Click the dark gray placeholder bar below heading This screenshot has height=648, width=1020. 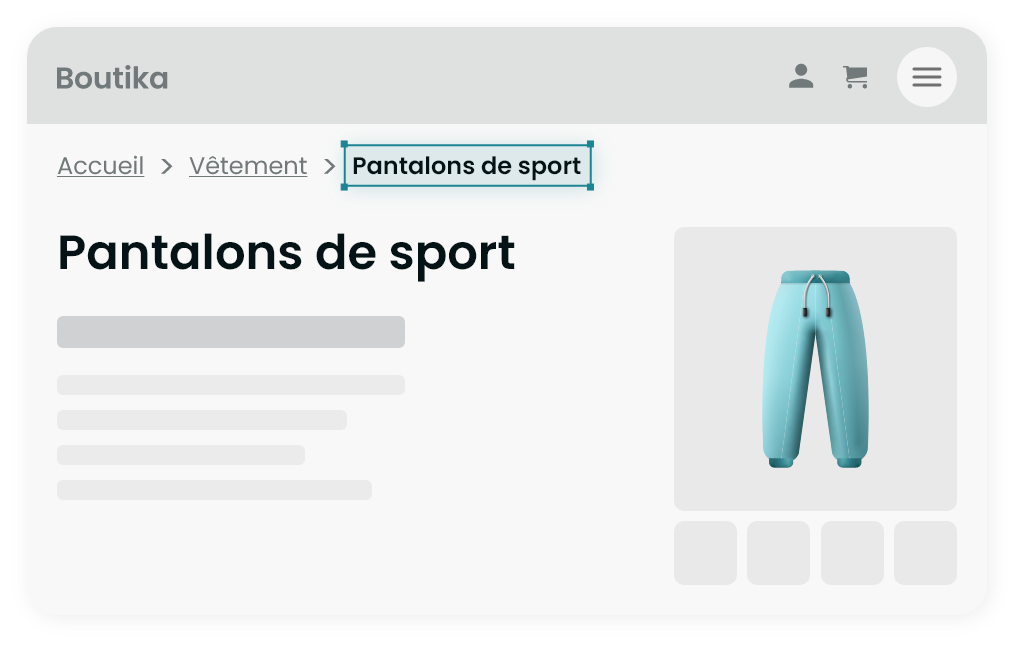pyautogui.click(x=231, y=332)
